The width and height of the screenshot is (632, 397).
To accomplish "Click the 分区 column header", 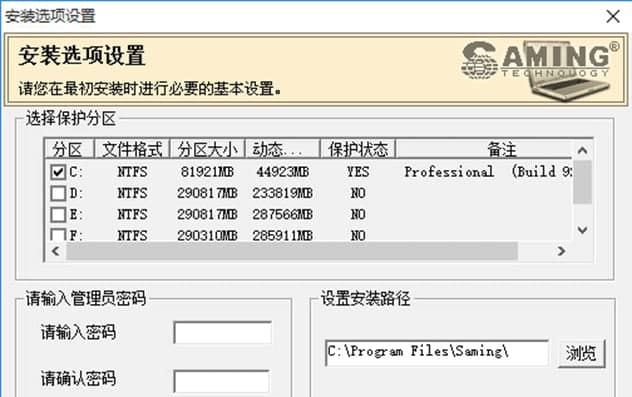I will pyautogui.click(x=69, y=149).
